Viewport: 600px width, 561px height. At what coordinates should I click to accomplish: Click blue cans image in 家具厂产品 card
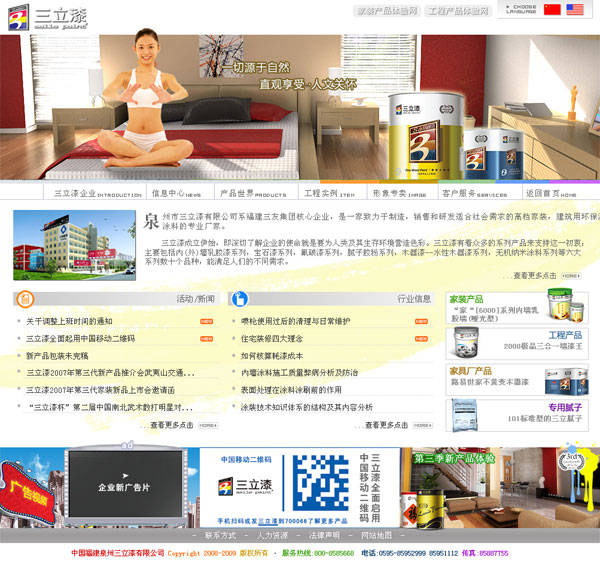[x=566, y=382]
